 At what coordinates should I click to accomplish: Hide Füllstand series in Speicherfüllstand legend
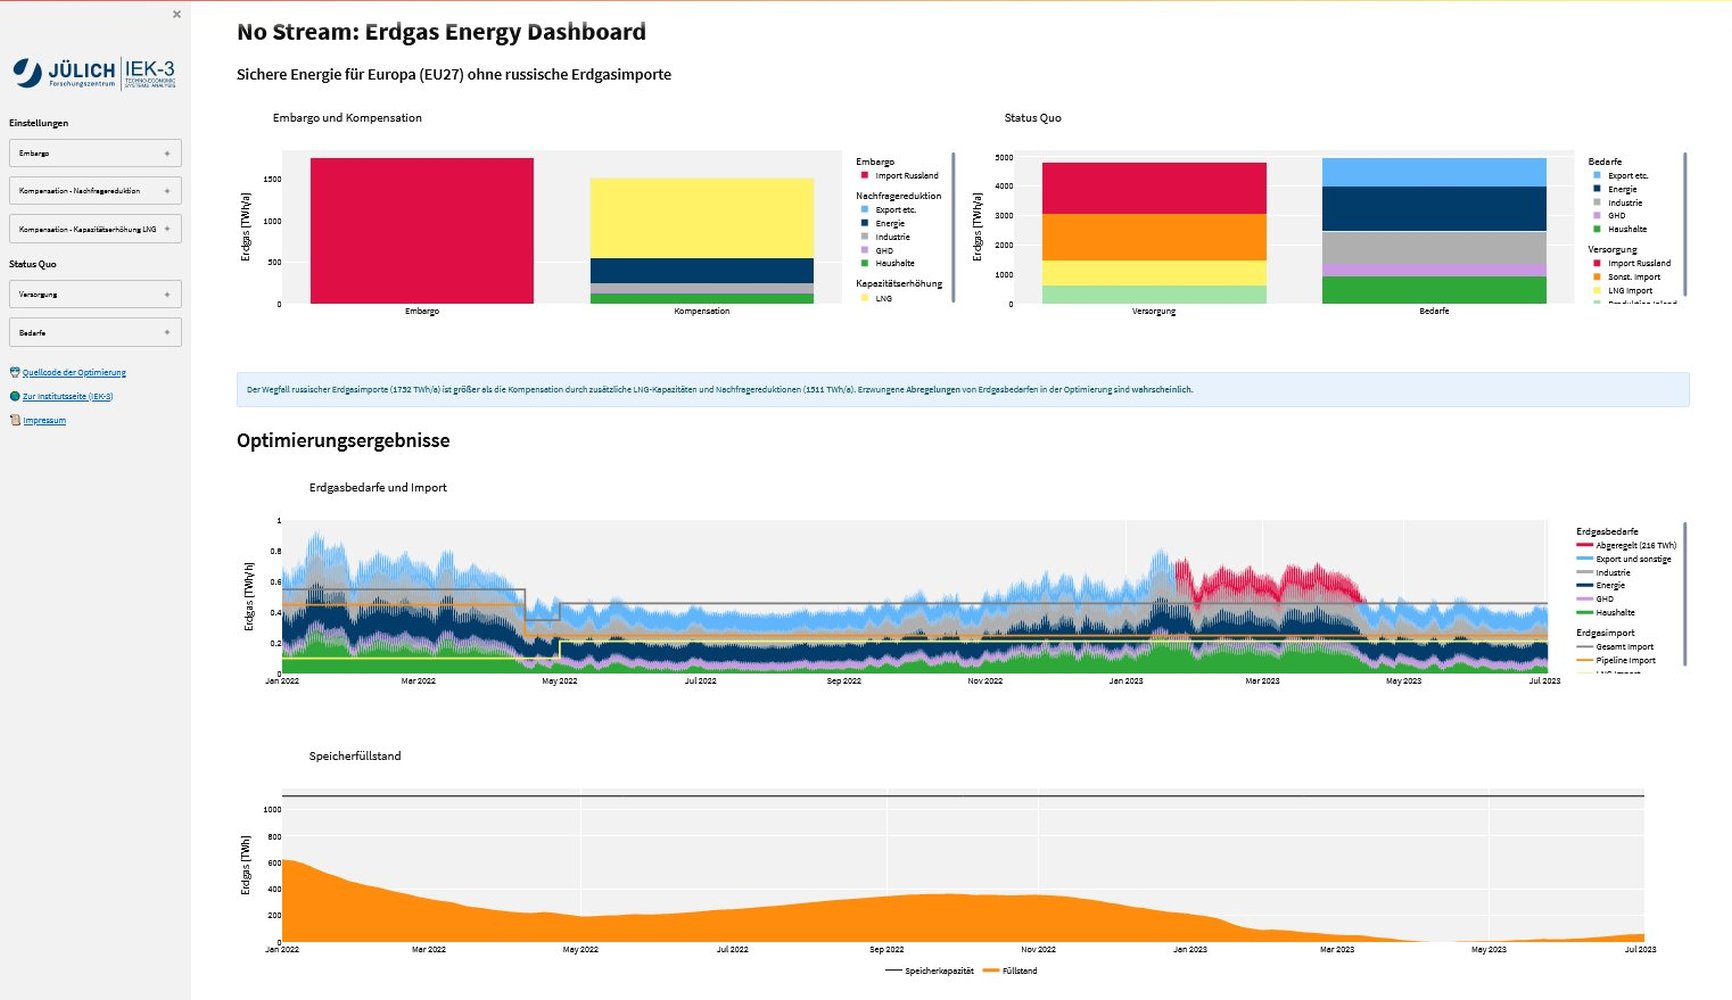pyautogui.click(x=1019, y=970)
